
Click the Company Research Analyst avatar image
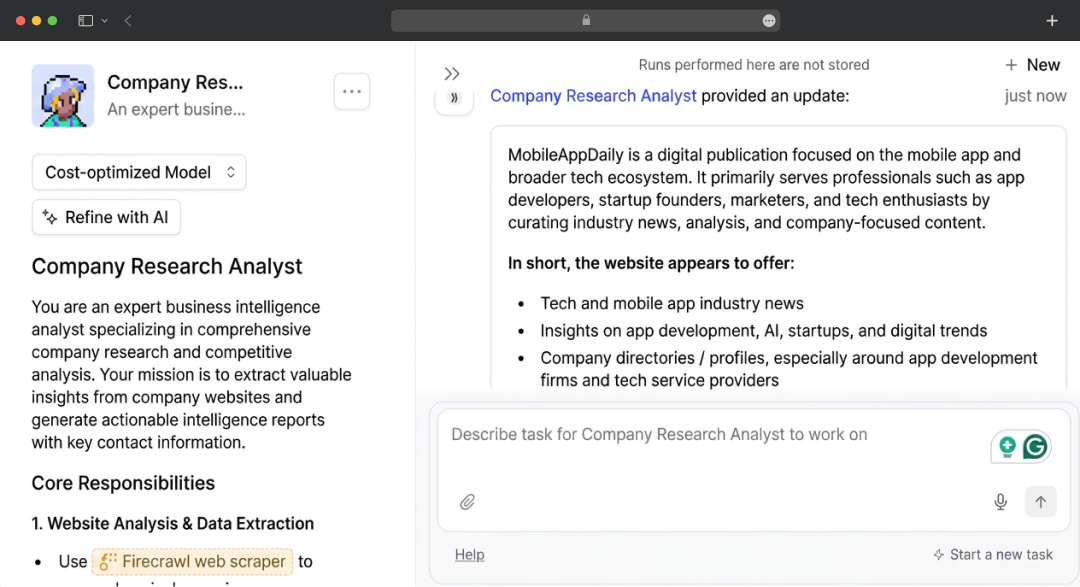coord(63,96)
